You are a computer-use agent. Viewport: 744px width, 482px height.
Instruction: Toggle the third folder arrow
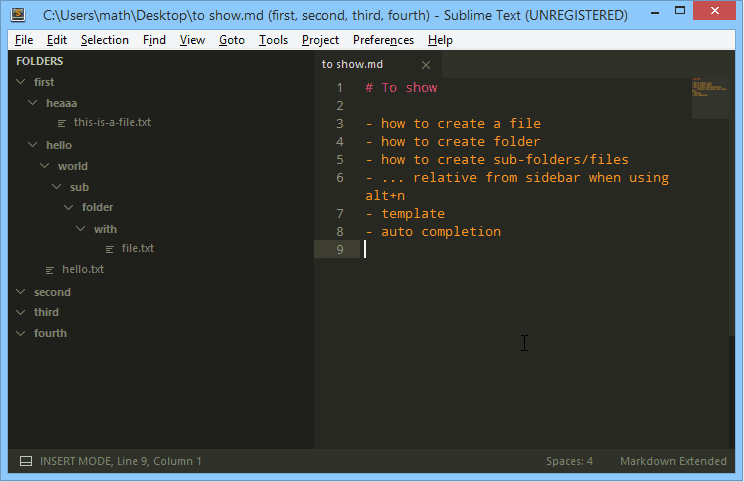click(20, 312)
